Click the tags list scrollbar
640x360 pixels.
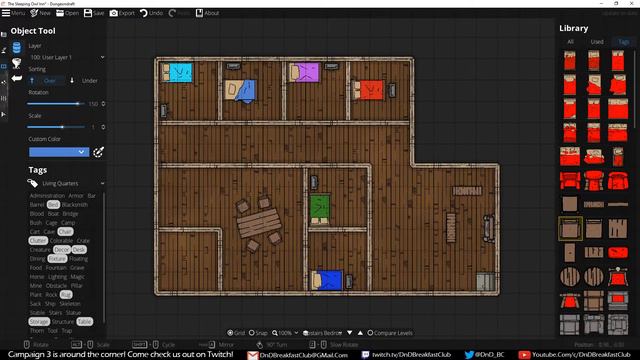pyautogui.click(x=104, y=257)
